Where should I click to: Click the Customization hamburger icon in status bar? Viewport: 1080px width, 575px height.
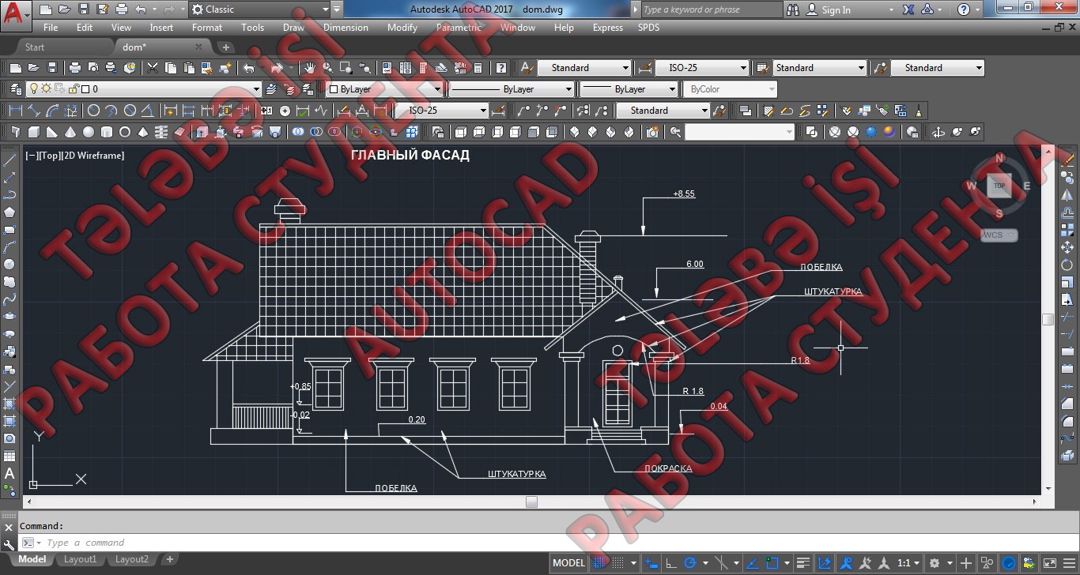pyautogui.click(x=1068, y=563)
